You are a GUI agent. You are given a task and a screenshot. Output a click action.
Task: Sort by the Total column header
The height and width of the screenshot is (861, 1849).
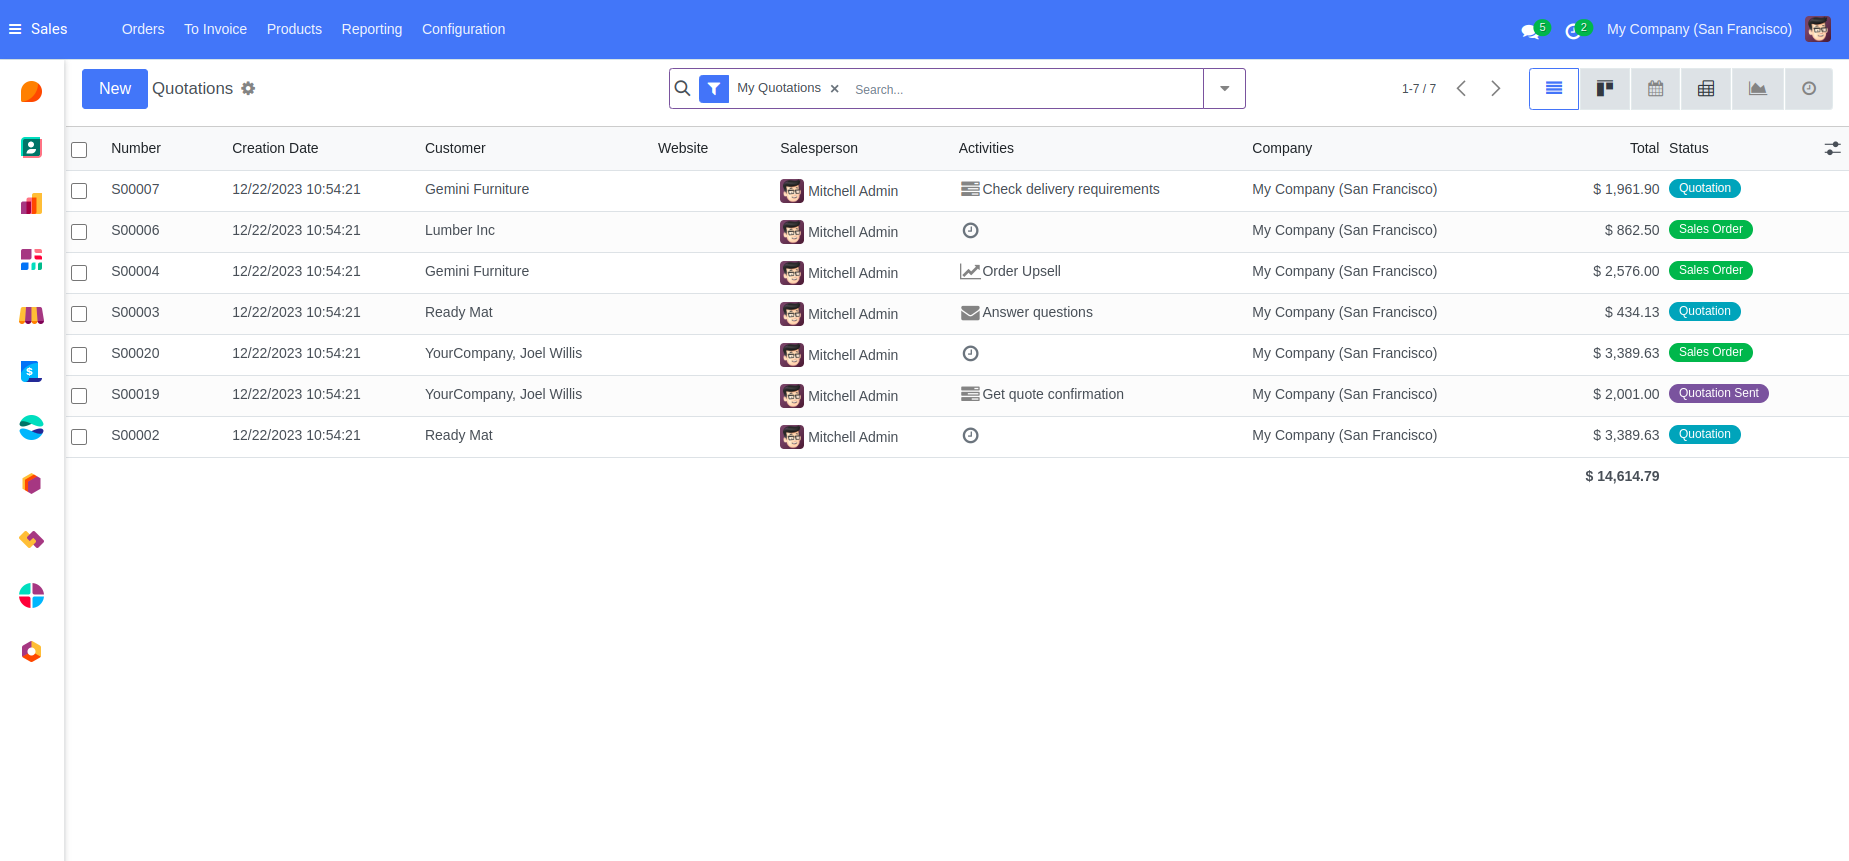coord(1644,148)
